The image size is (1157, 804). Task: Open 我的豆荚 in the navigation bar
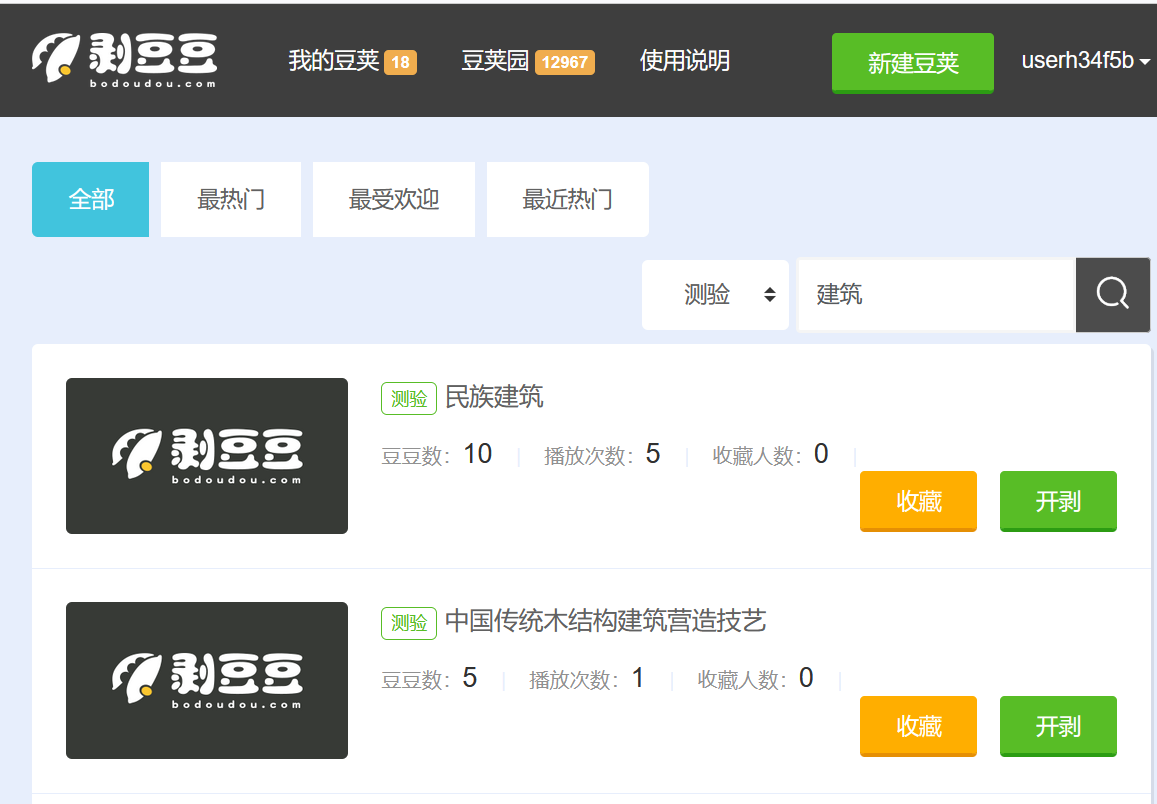334,61
